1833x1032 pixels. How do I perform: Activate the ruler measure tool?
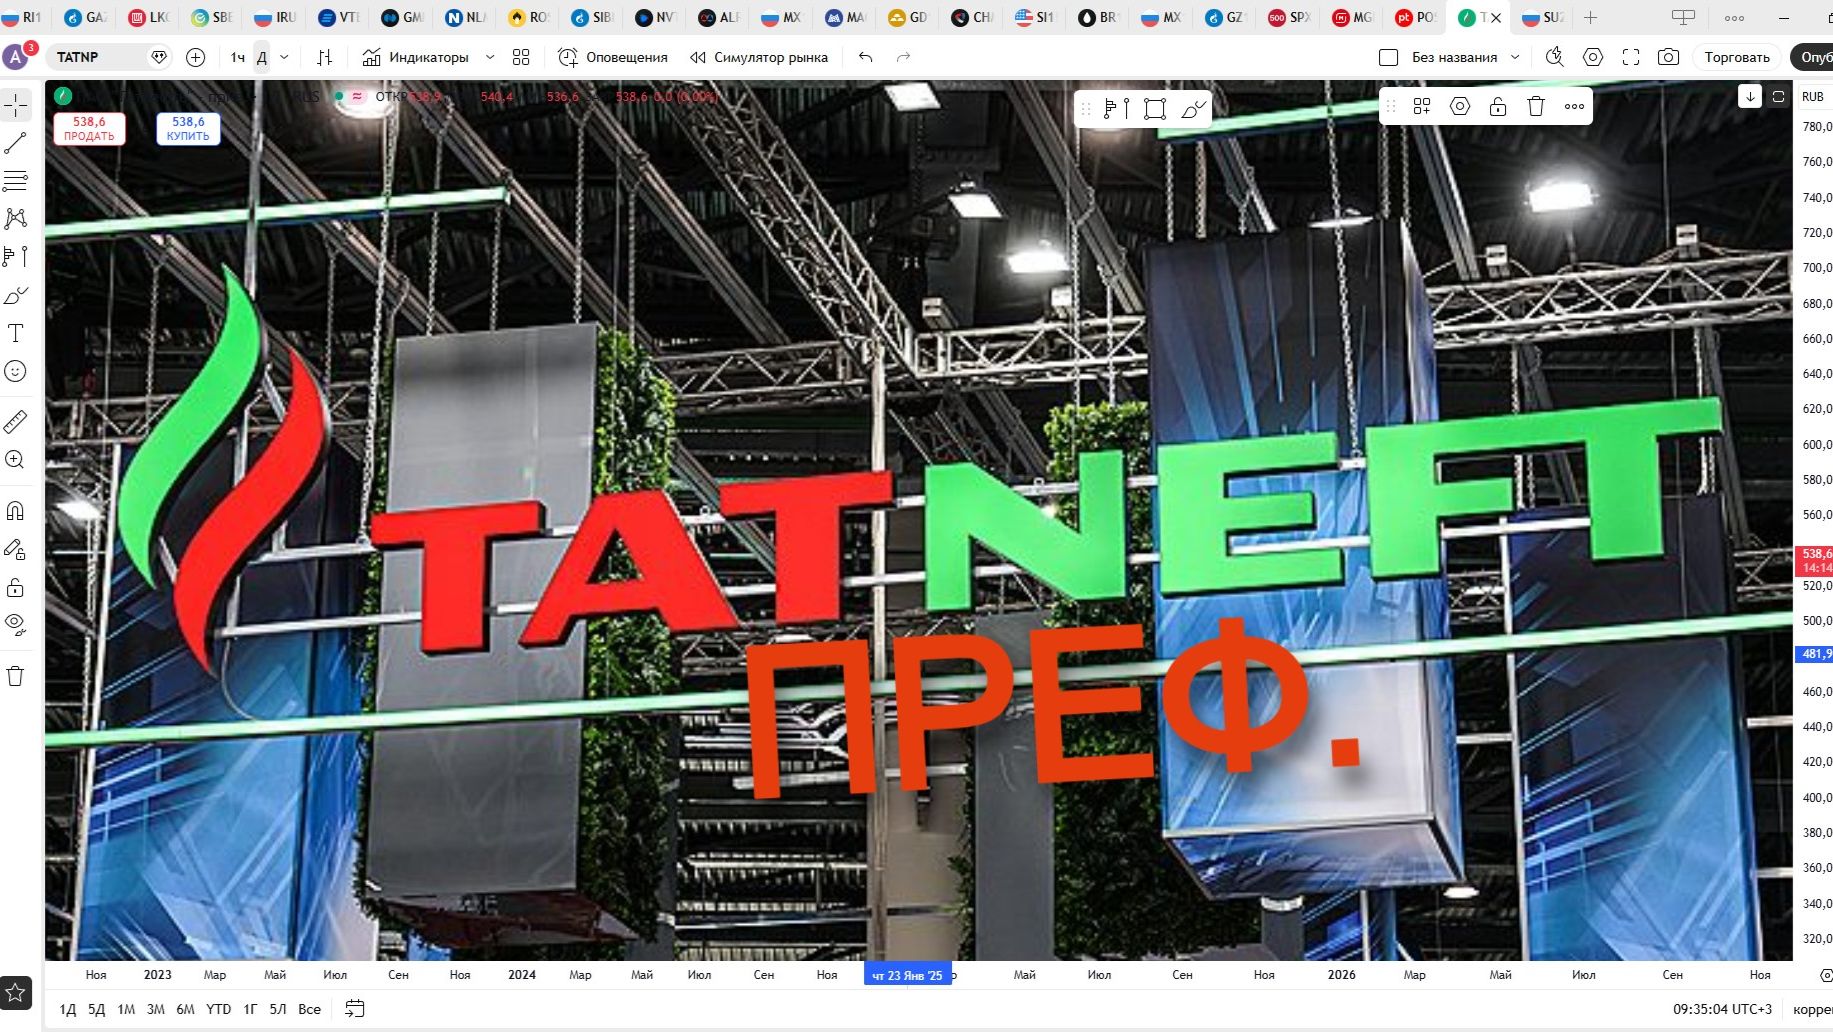click(16, 422)
